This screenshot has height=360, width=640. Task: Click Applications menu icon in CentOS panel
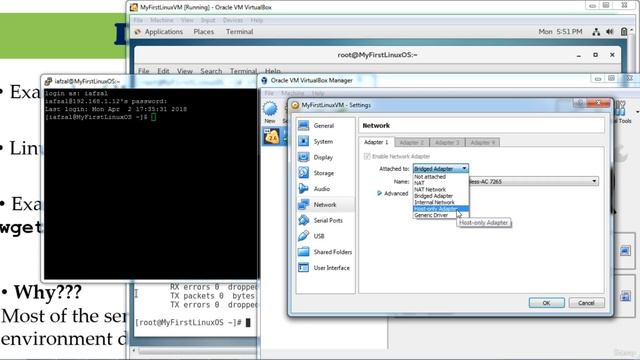(x=138, y=32)
